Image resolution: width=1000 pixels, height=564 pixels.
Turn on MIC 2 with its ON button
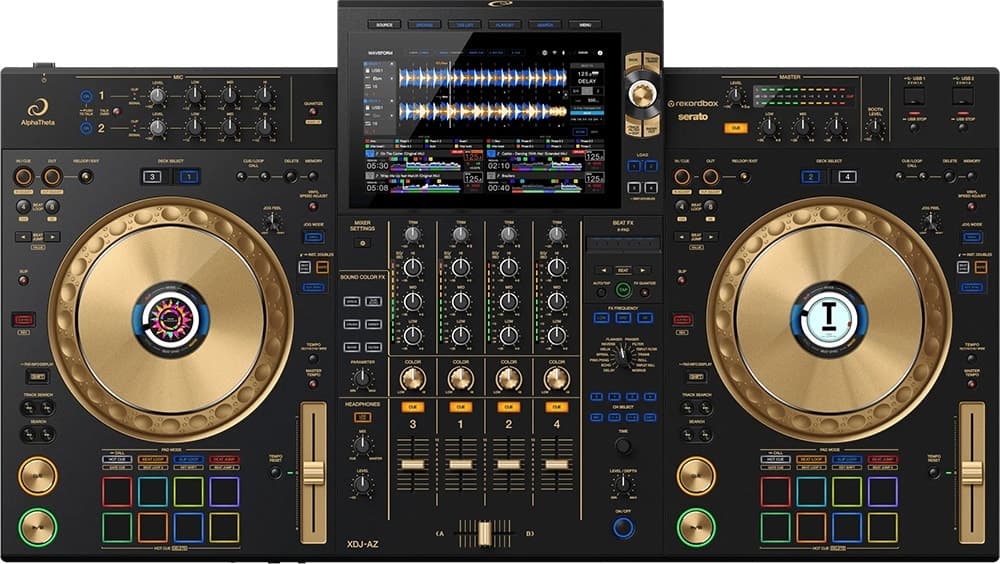[x=86, y=128]
